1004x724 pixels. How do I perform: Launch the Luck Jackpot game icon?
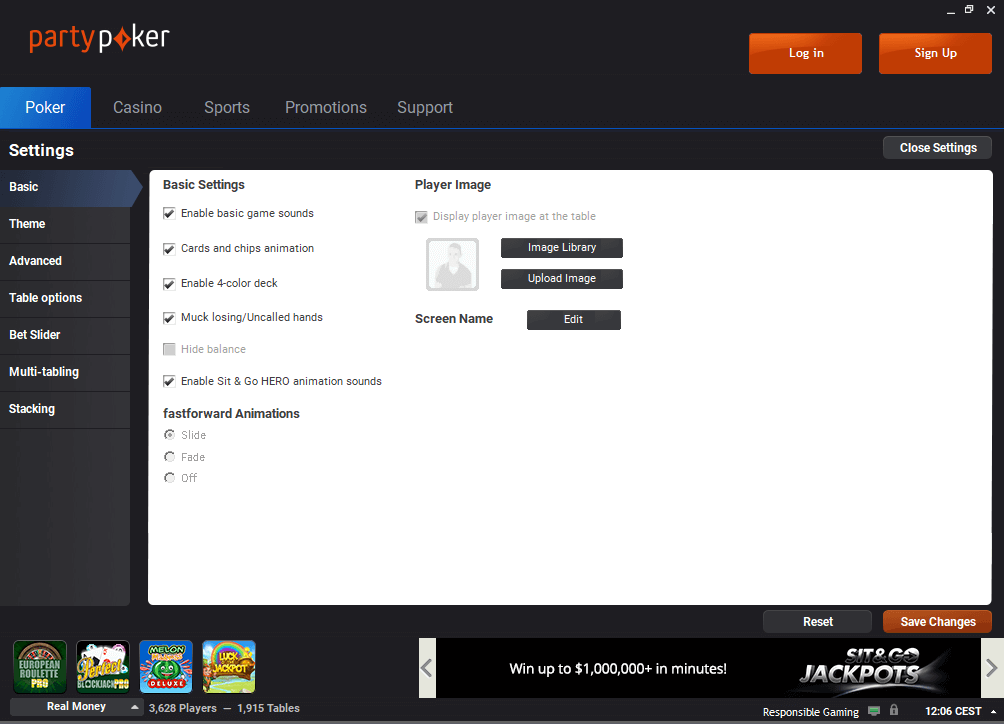(x=229, y=666)
